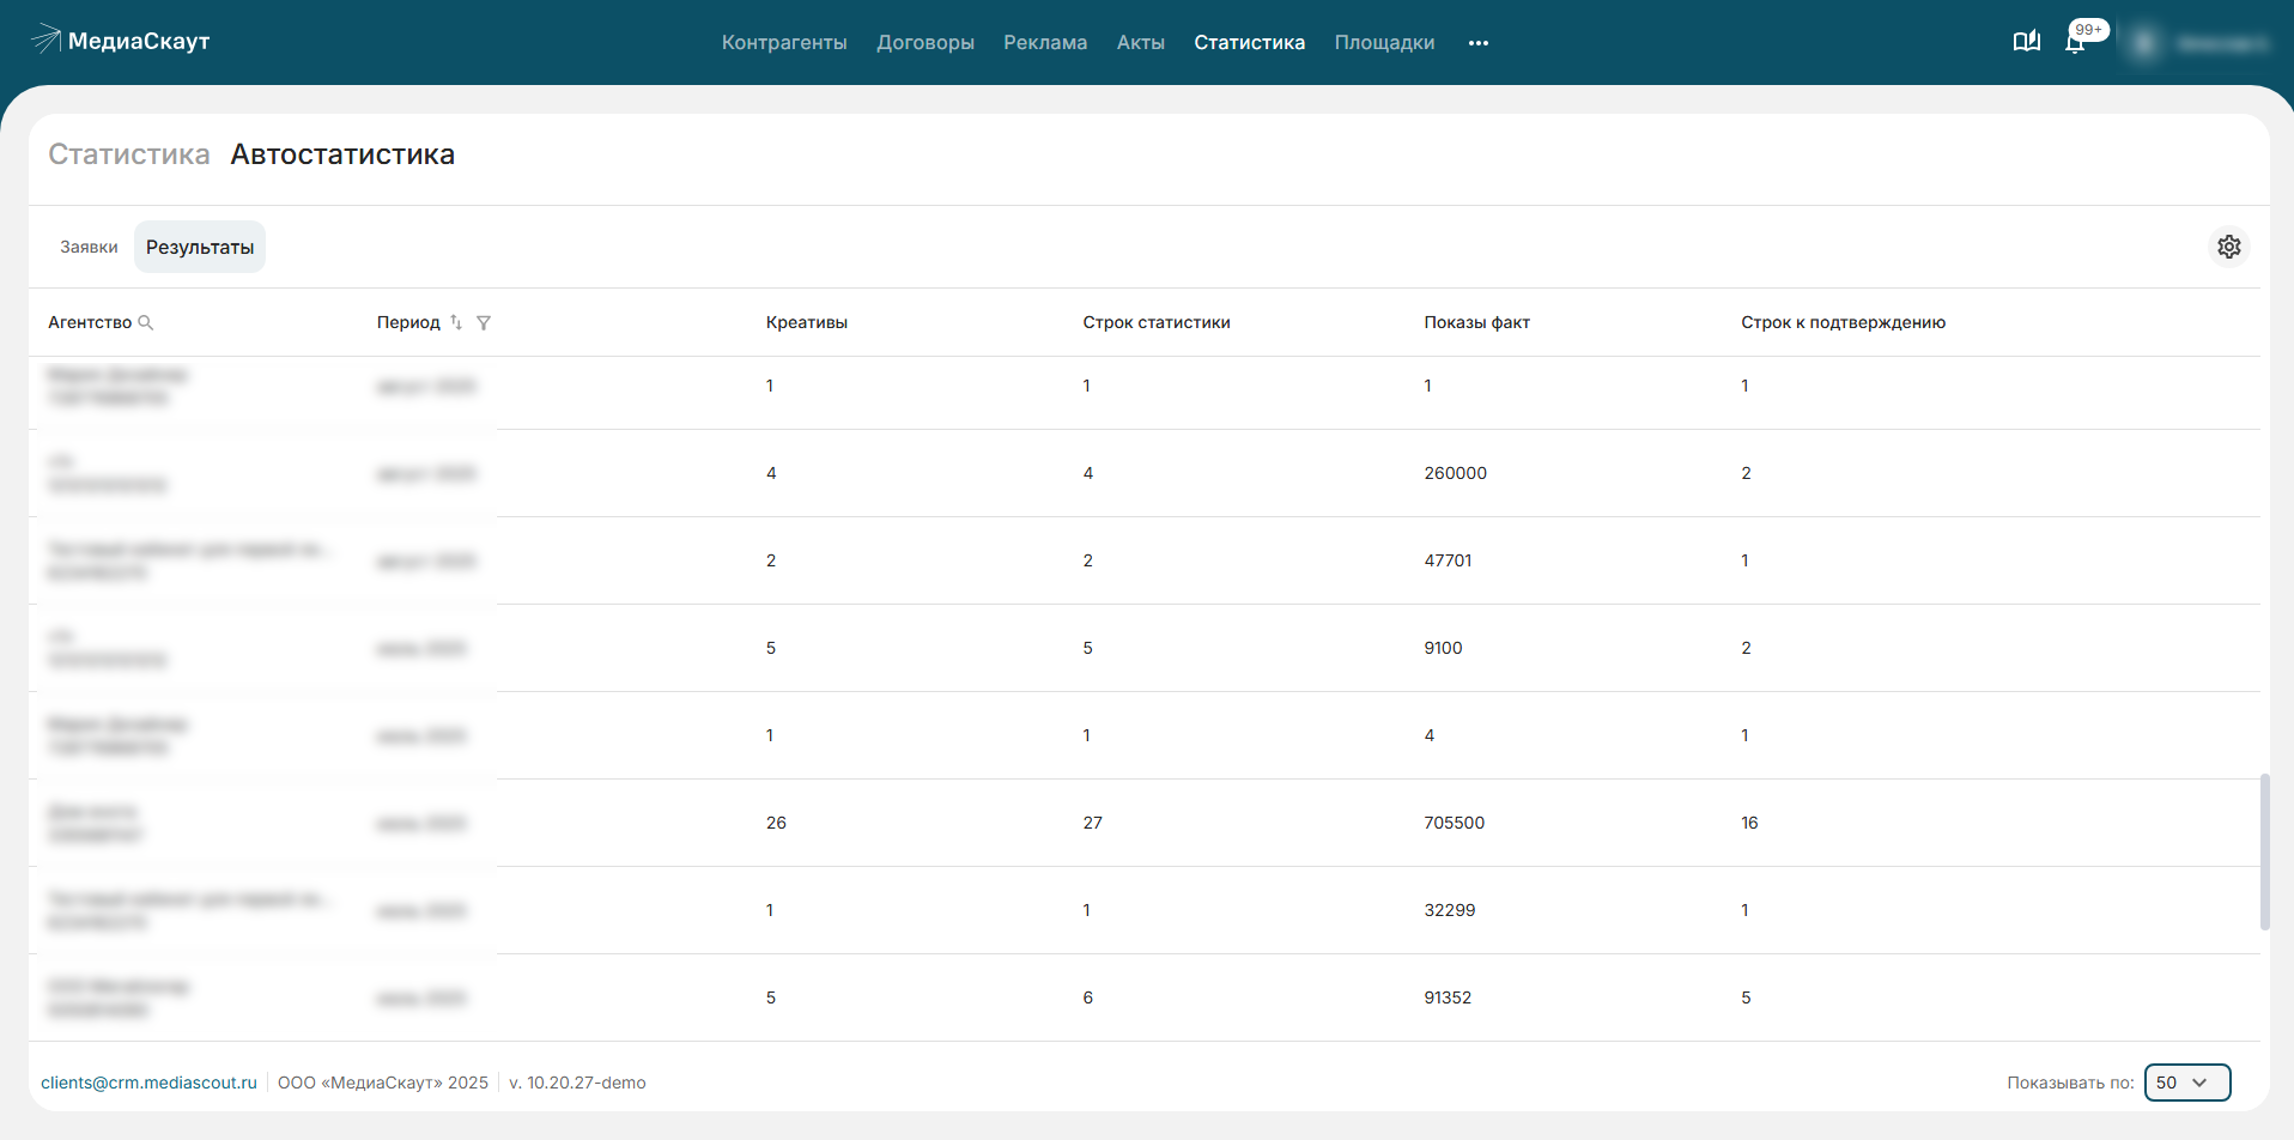2294x1140 pixels.
Task: Click the vertical table scrollbar
Action: 2264,850
